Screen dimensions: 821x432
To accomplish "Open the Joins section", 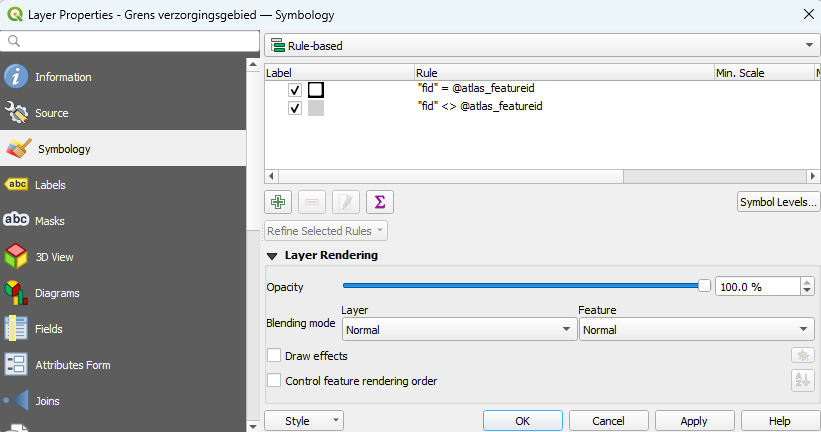I will 47,401.
